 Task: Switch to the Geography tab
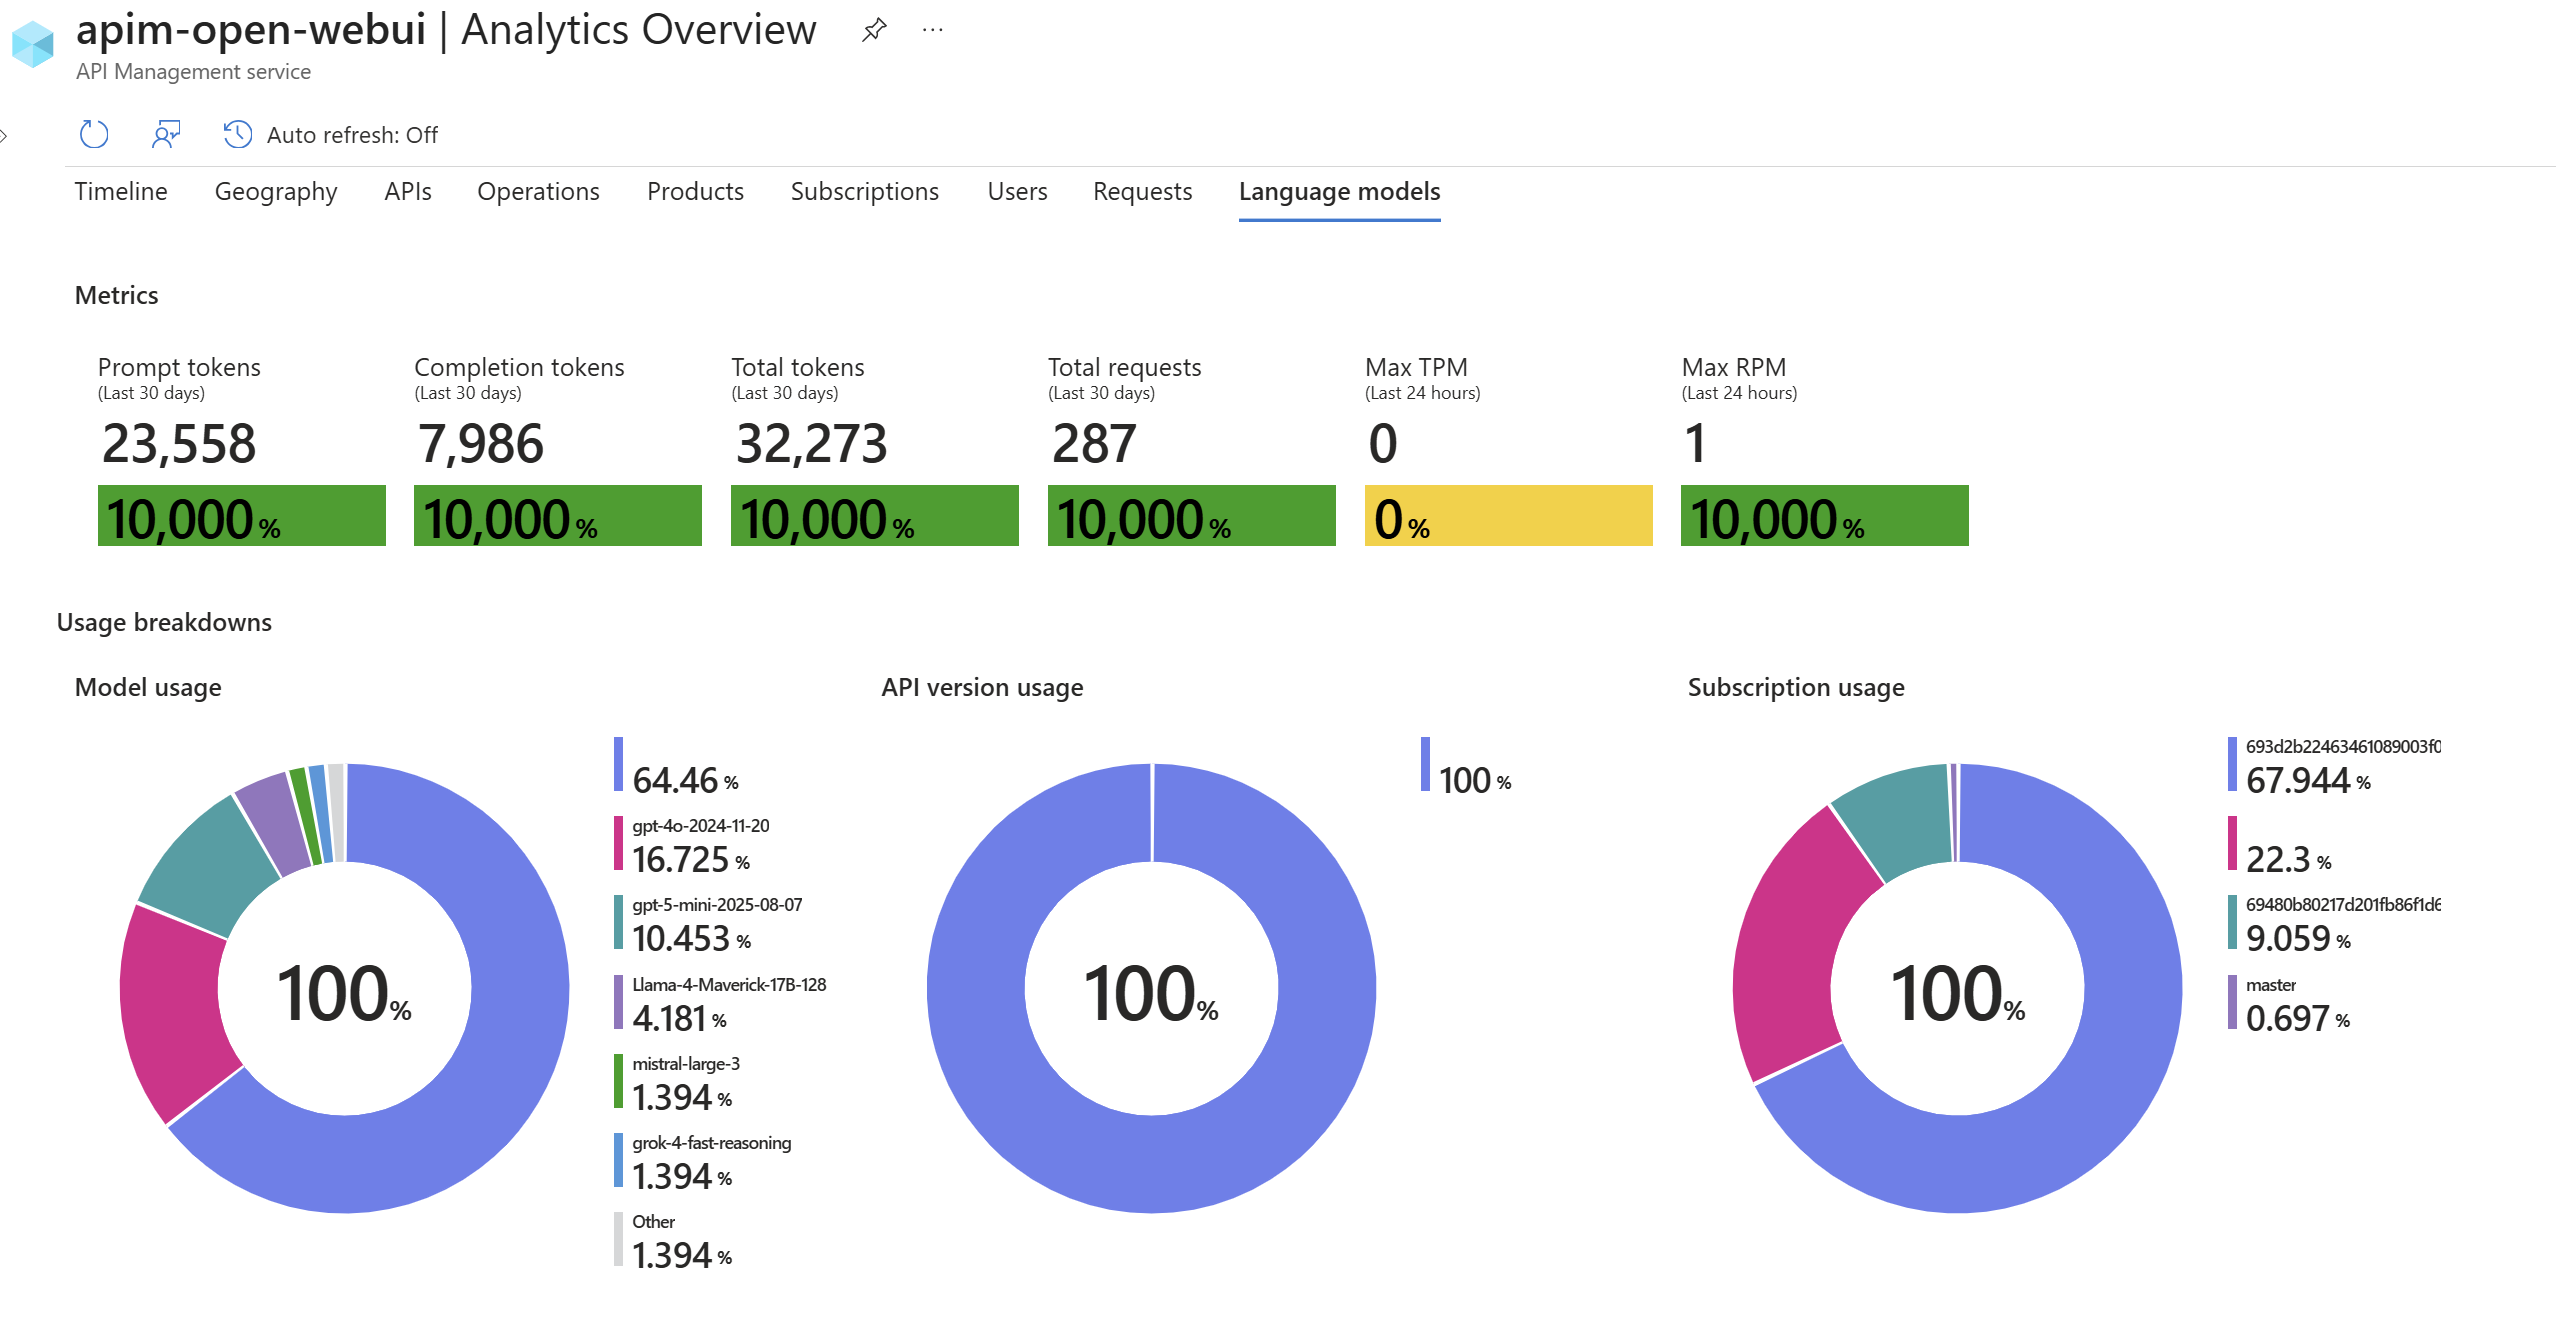pyautogui.click(x=276, y=191)
